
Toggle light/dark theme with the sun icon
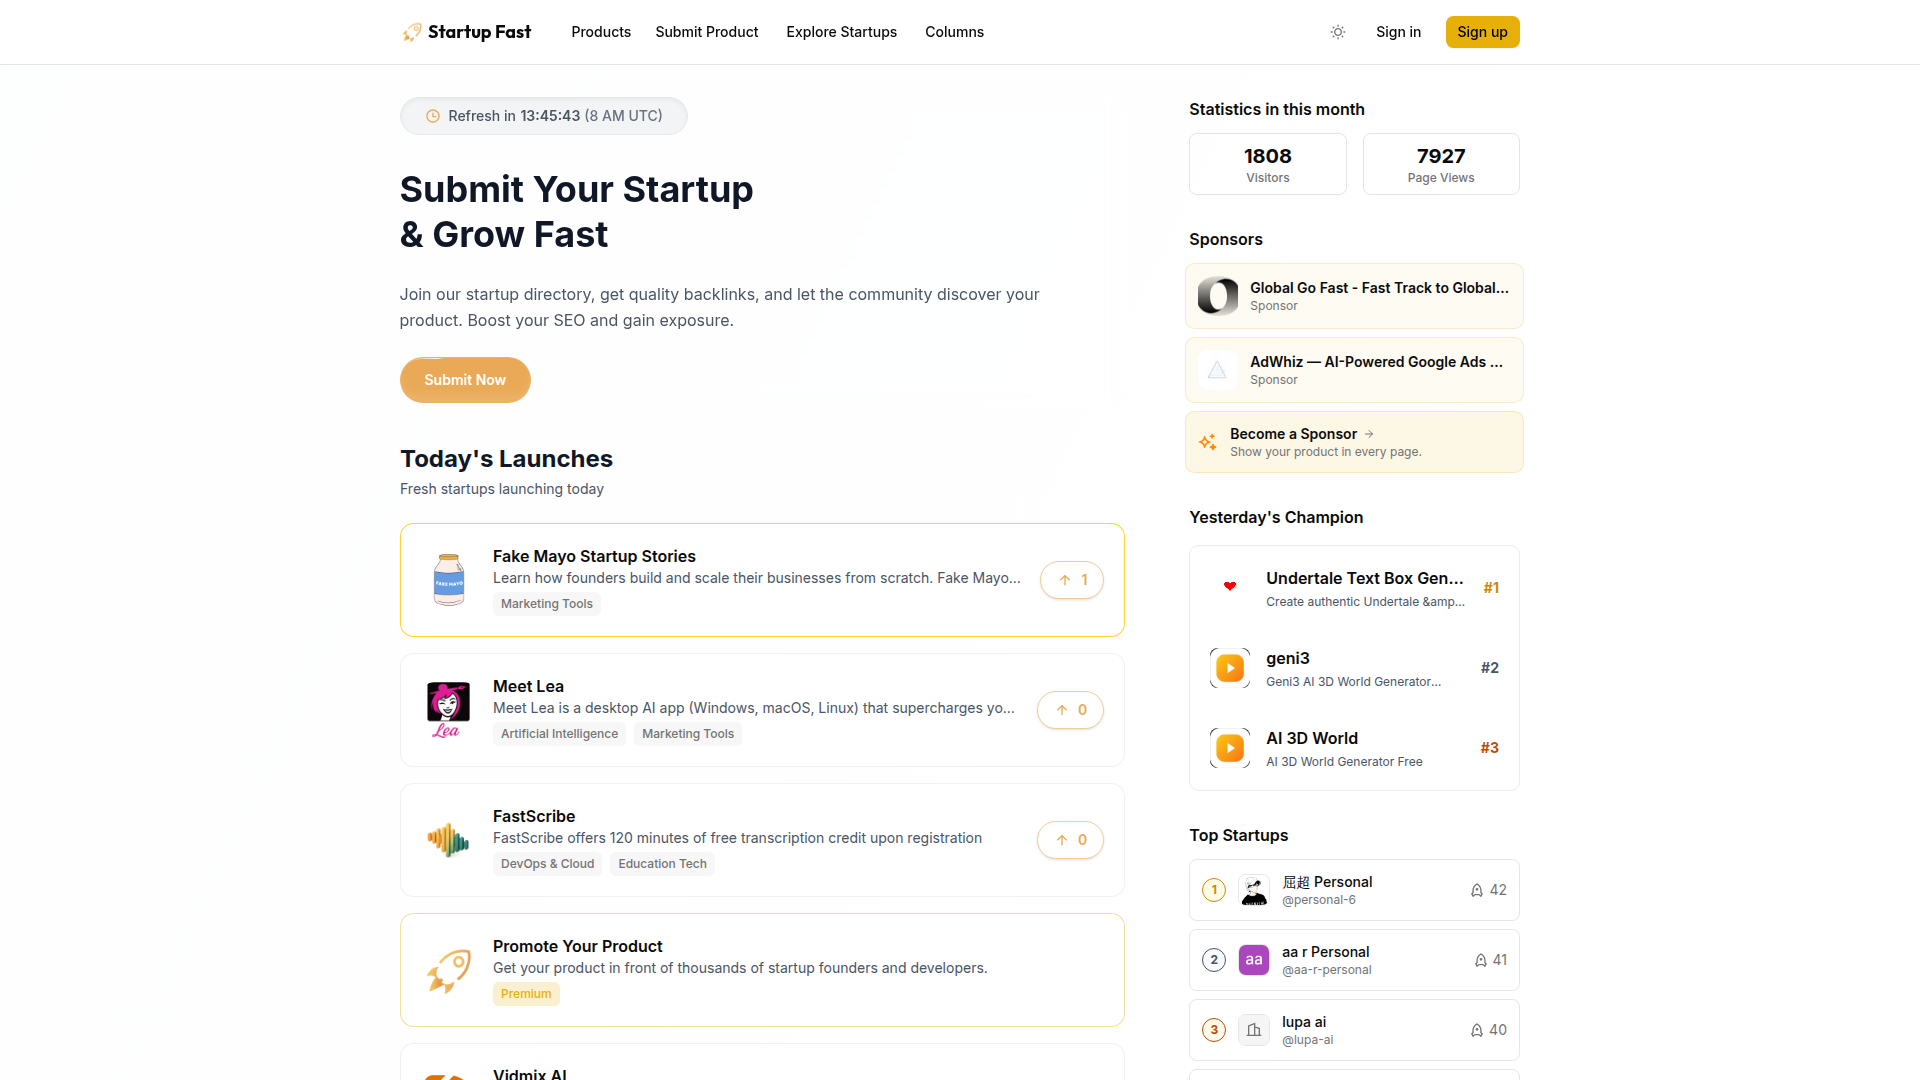[1337, 32]
